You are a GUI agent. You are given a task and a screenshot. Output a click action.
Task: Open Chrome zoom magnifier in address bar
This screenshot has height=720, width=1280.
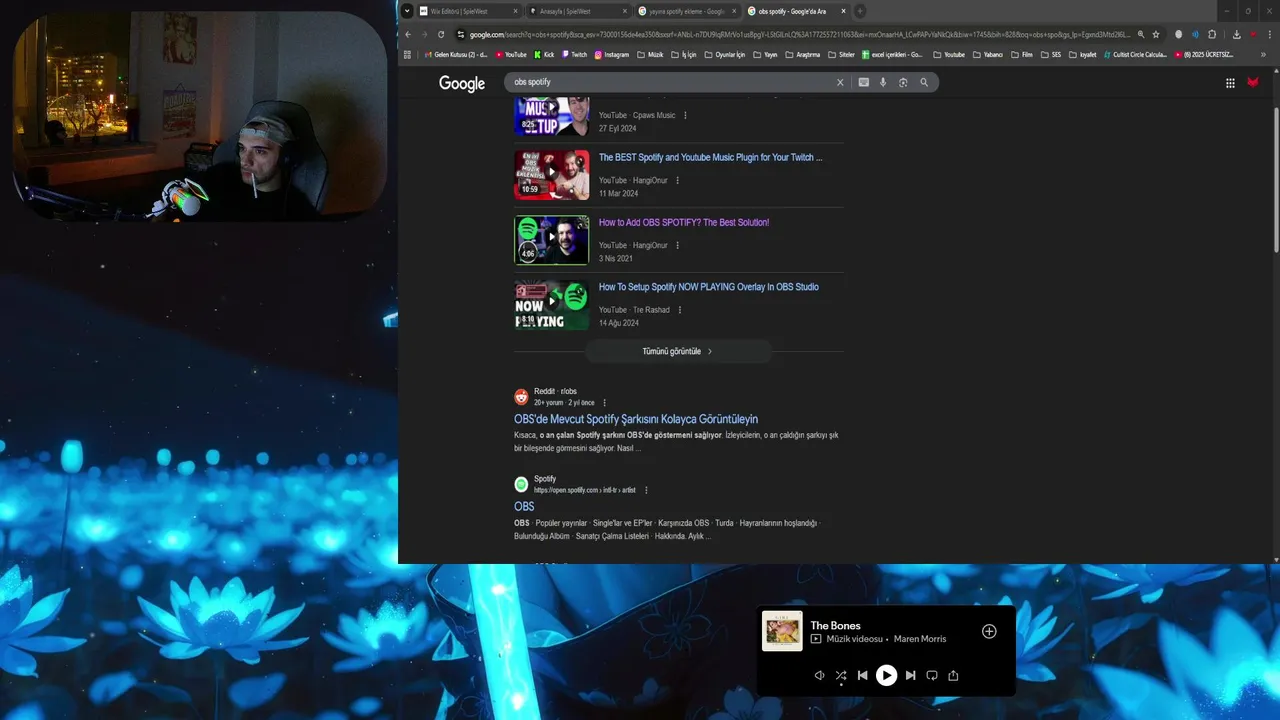pos(1141,34)
